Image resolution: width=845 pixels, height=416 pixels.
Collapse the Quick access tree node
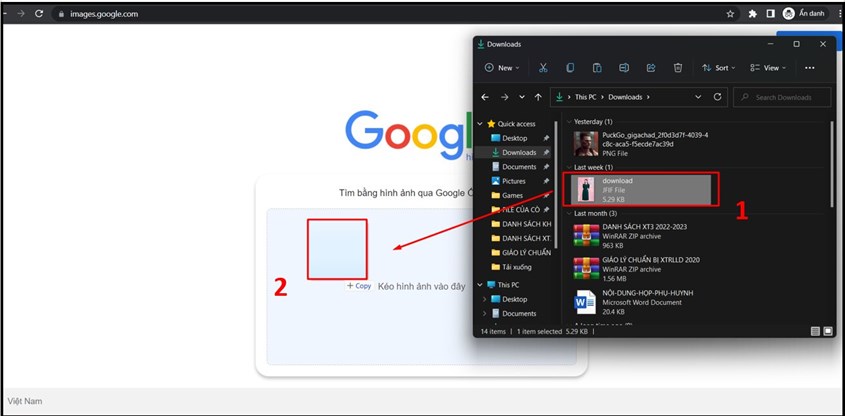pos(480,124)
